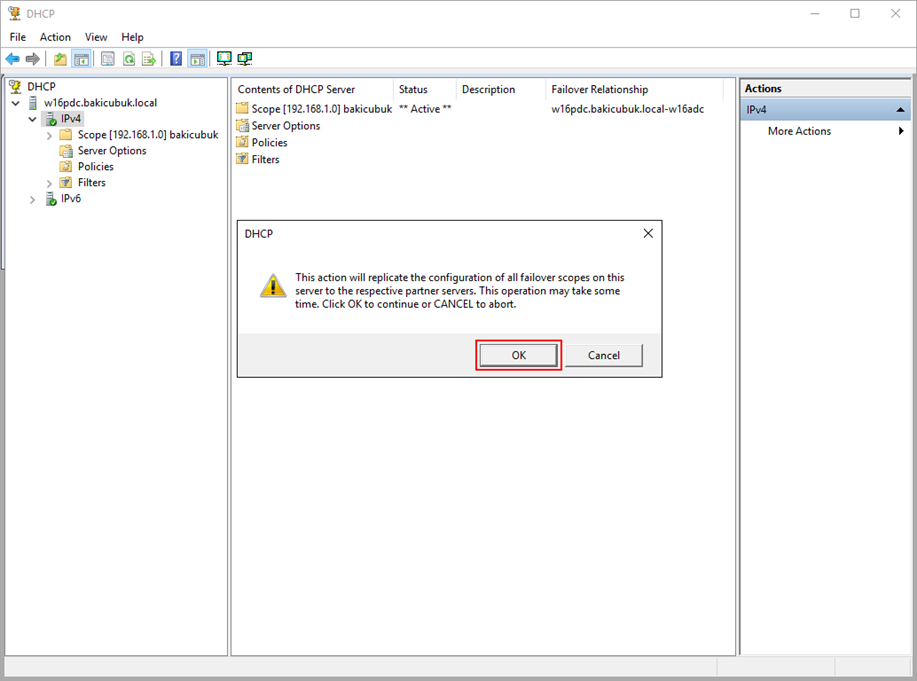Open the More Actions submenu arrow

point(901,131)
